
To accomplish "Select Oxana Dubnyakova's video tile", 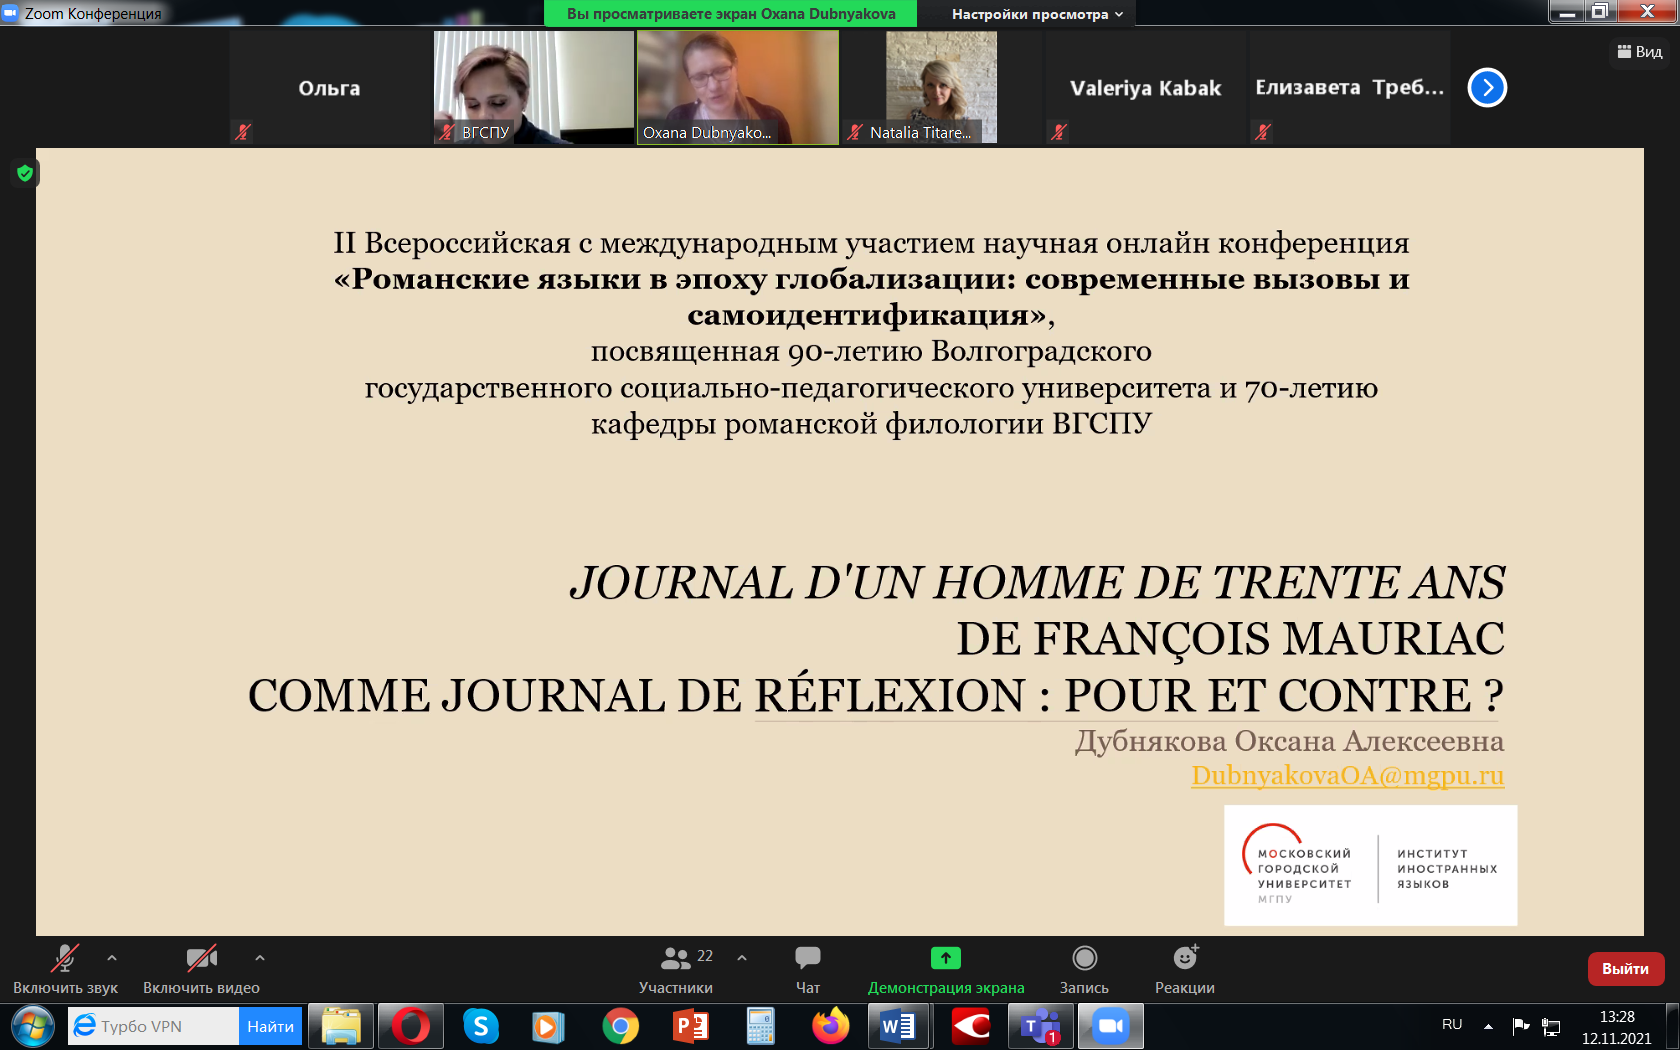I will [737, 85].
